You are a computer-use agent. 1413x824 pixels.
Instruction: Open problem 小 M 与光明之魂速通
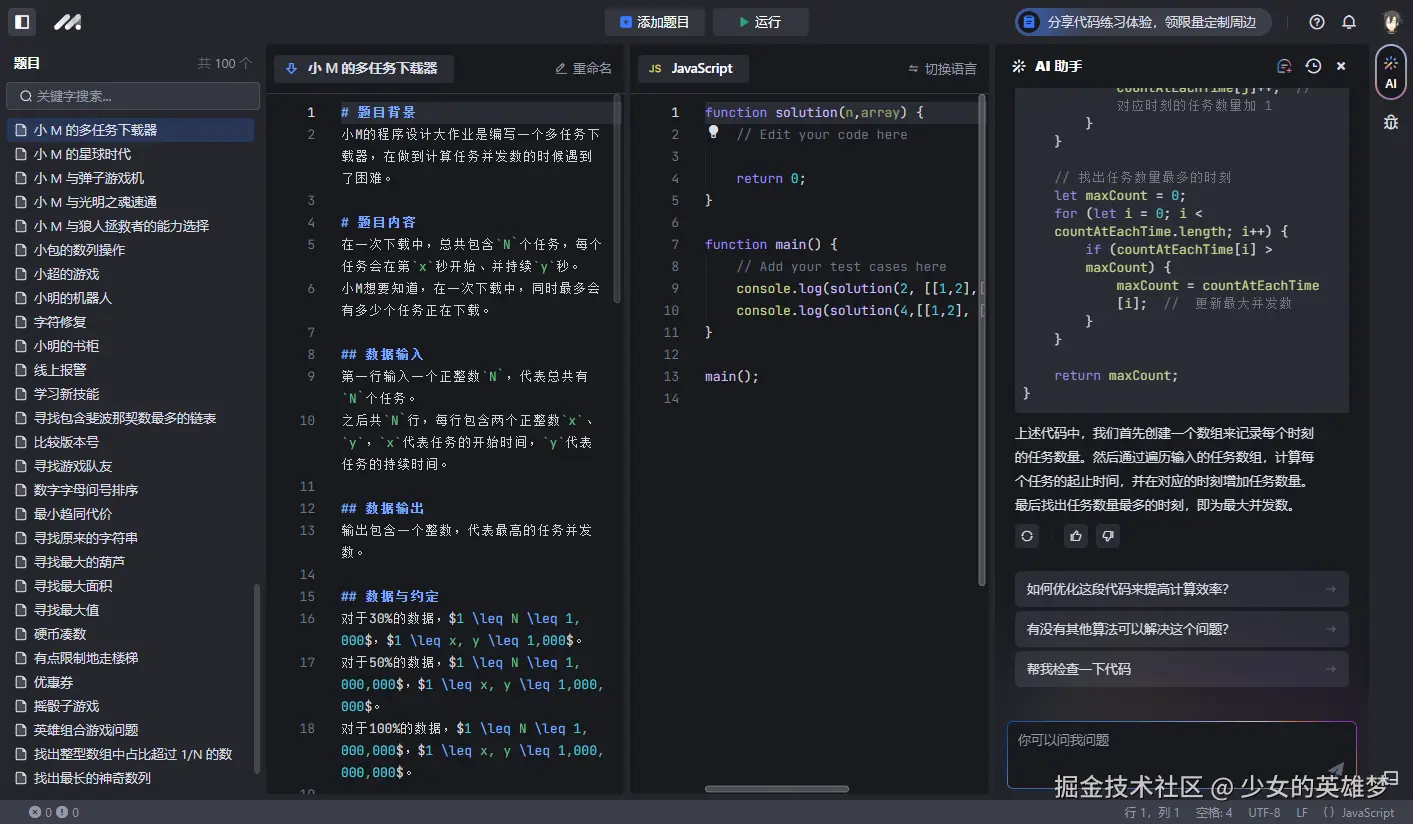pyautogui.click(x=130, y=202)
